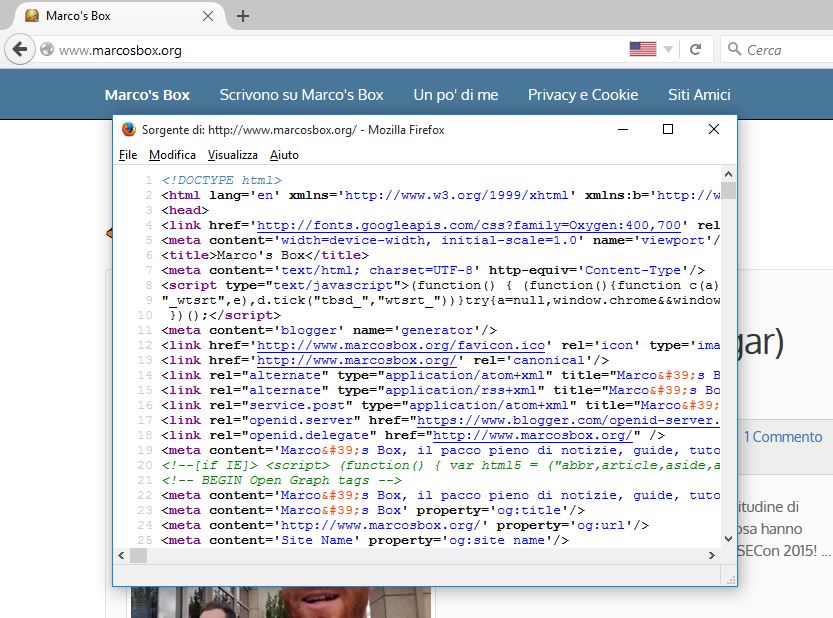Open Privacy e Cookie page
833x618 pixels.
click(x=583, y=95)
